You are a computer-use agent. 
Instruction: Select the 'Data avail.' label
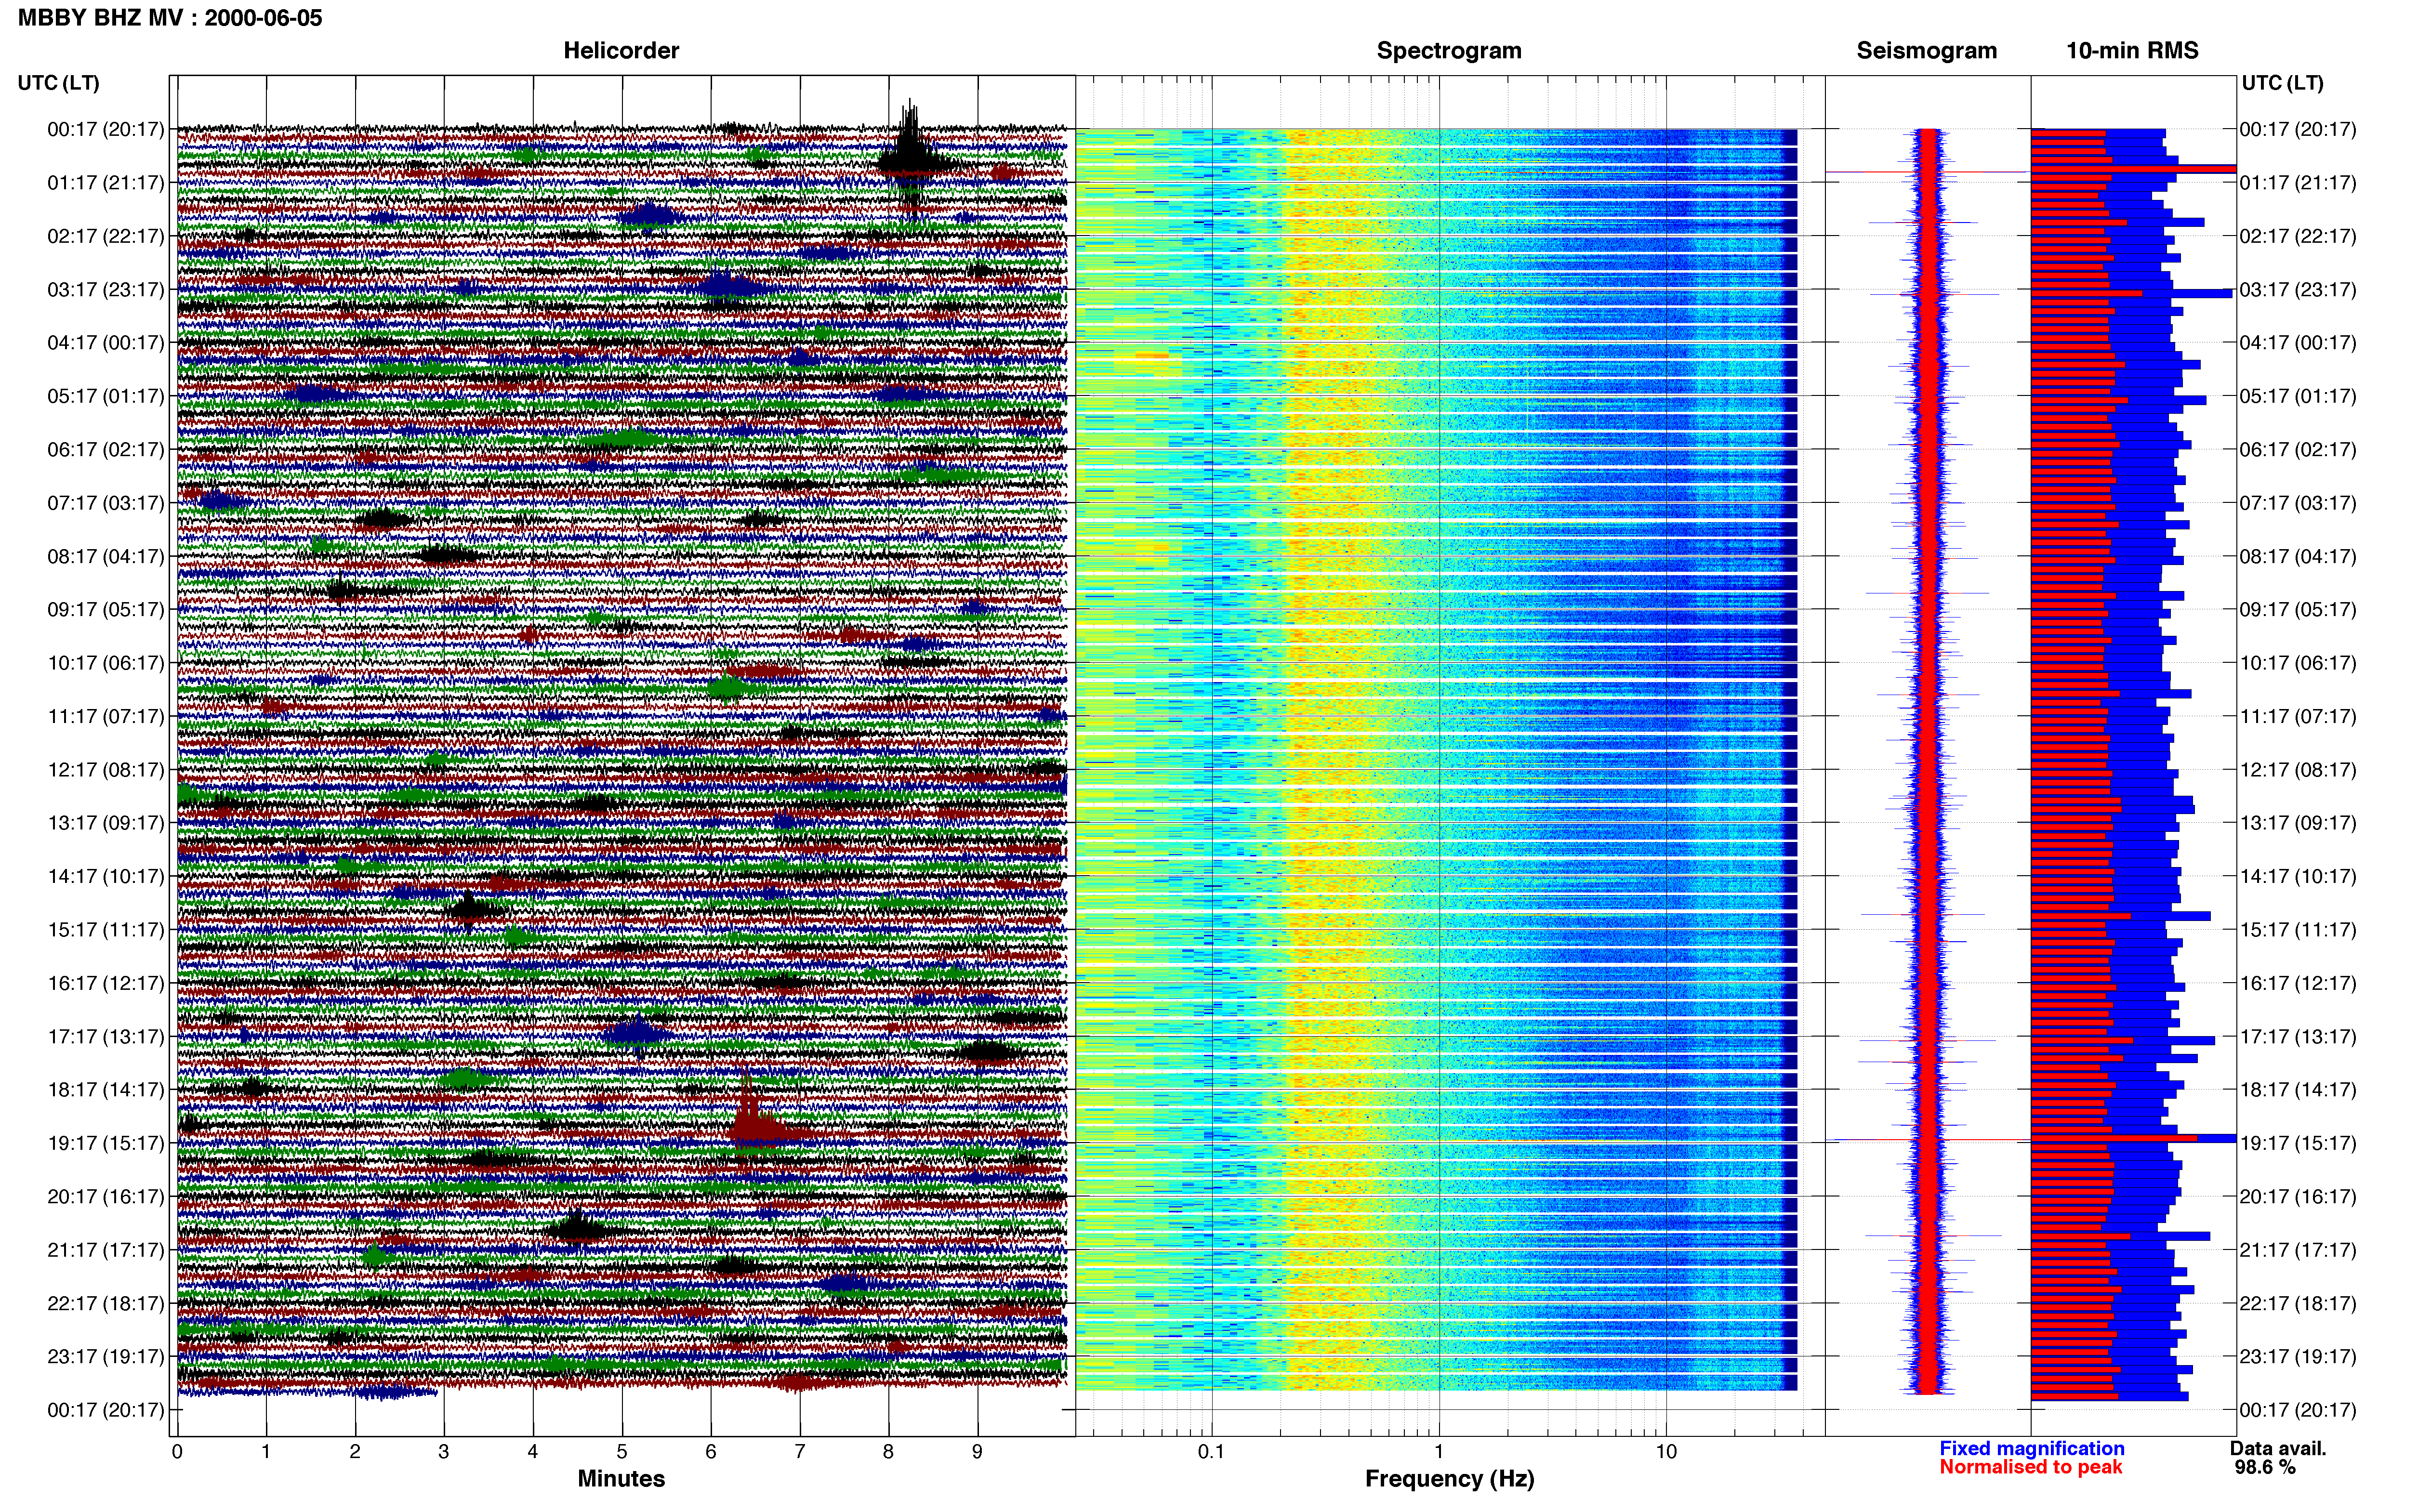pyautogui.click(x=2278, y=1448)
